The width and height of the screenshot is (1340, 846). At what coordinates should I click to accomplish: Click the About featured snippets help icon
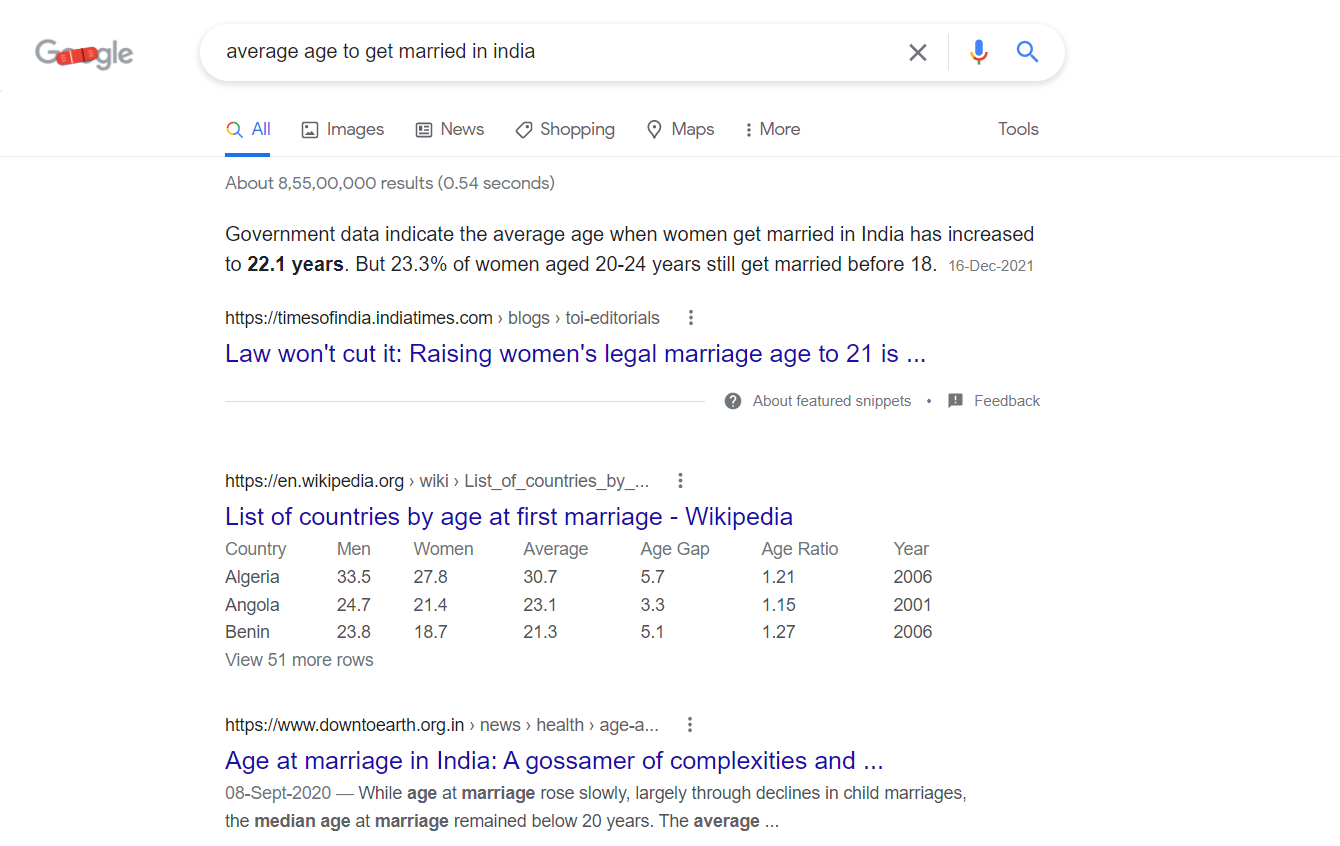coord(733,401)
